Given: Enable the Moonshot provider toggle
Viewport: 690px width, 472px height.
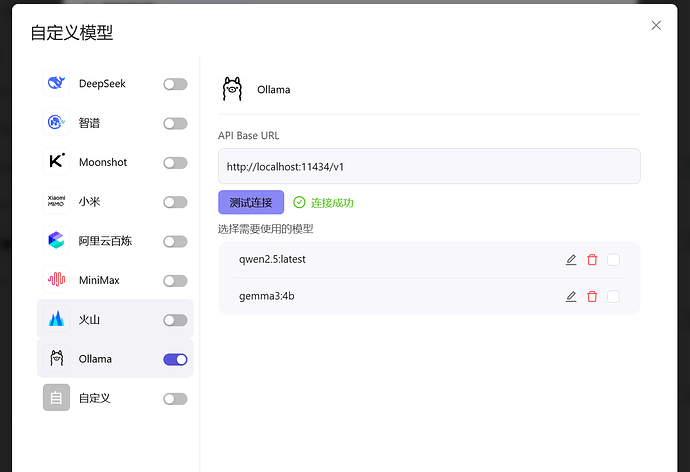Looking at the screenshot, I should coord(175,162).
